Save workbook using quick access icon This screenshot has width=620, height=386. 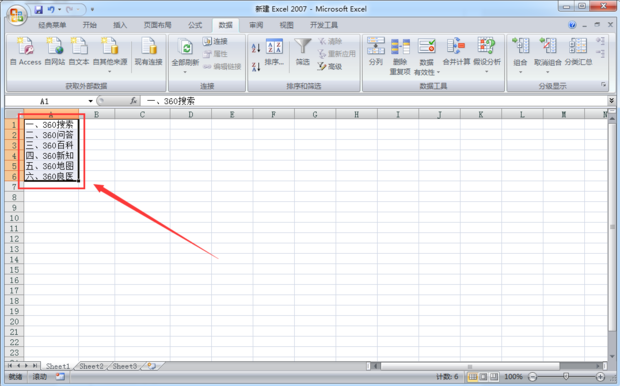pos(38,9)
